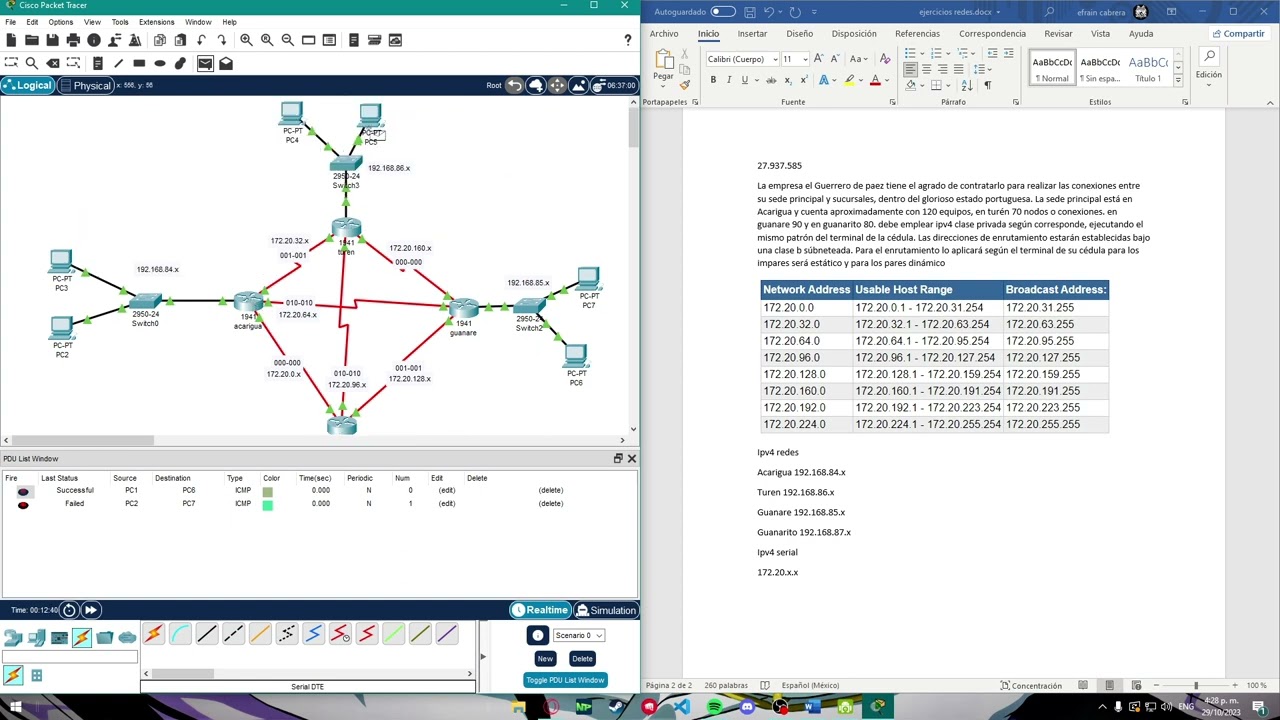The width and height of the screenshot is (1280, 720).
Task: Click the Back navigation arrow beside Root
Action: (514, 85)
